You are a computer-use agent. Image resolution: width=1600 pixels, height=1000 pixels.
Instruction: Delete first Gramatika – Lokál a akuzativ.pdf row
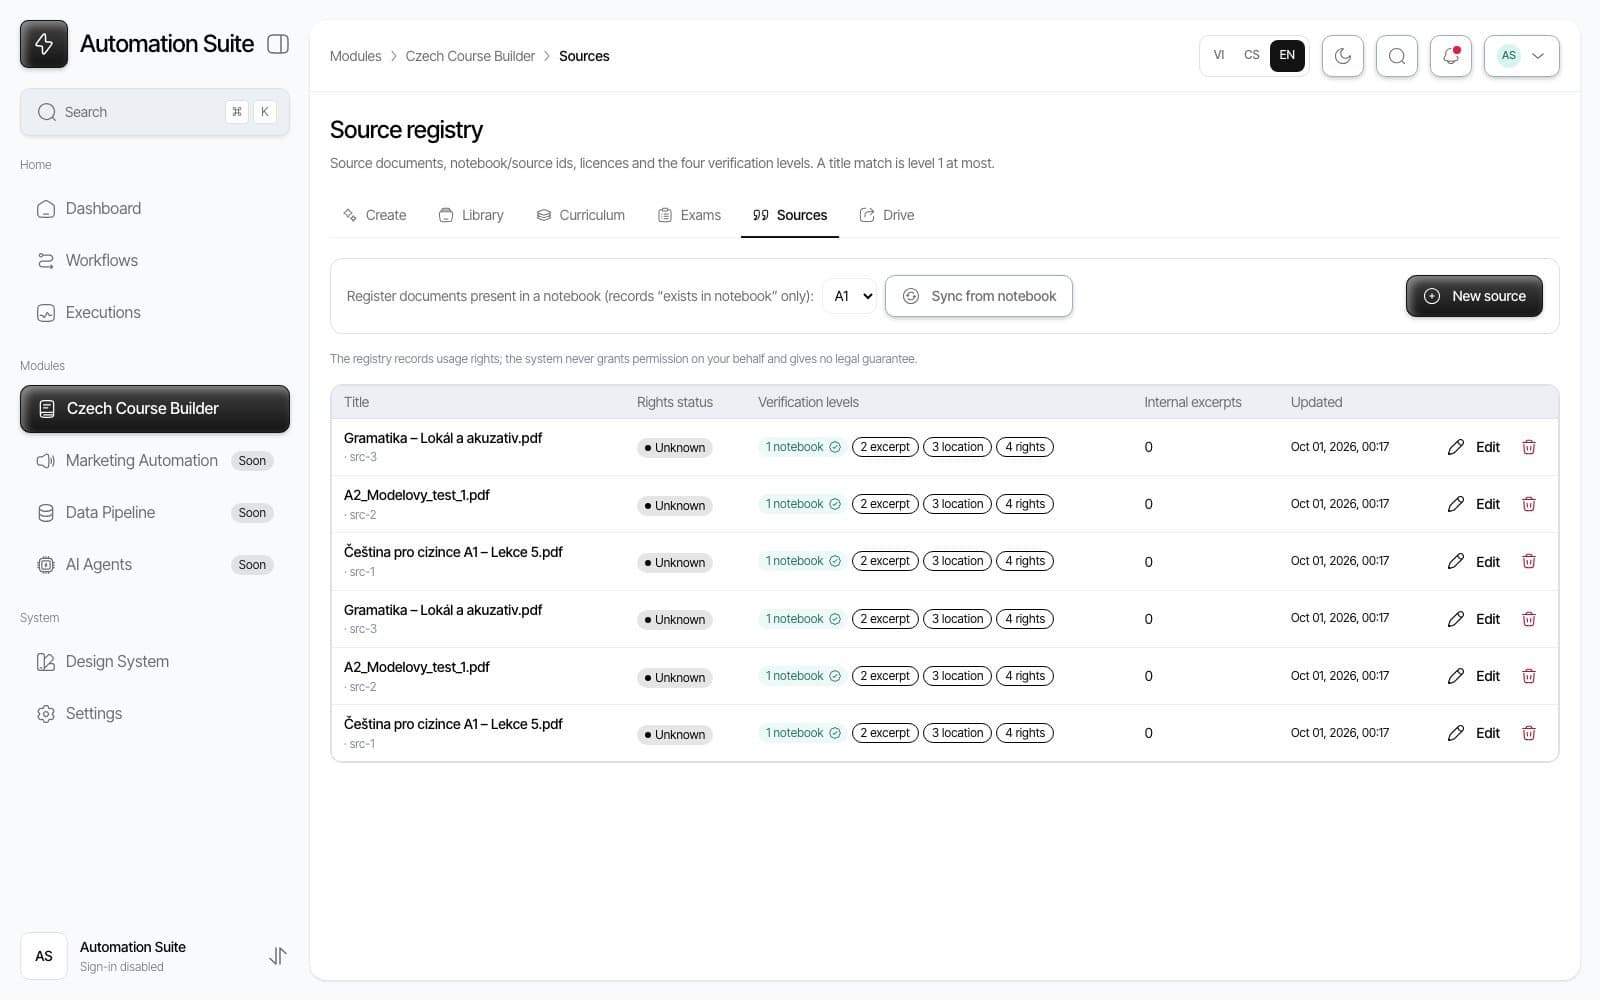click(x=1529, y=447)
